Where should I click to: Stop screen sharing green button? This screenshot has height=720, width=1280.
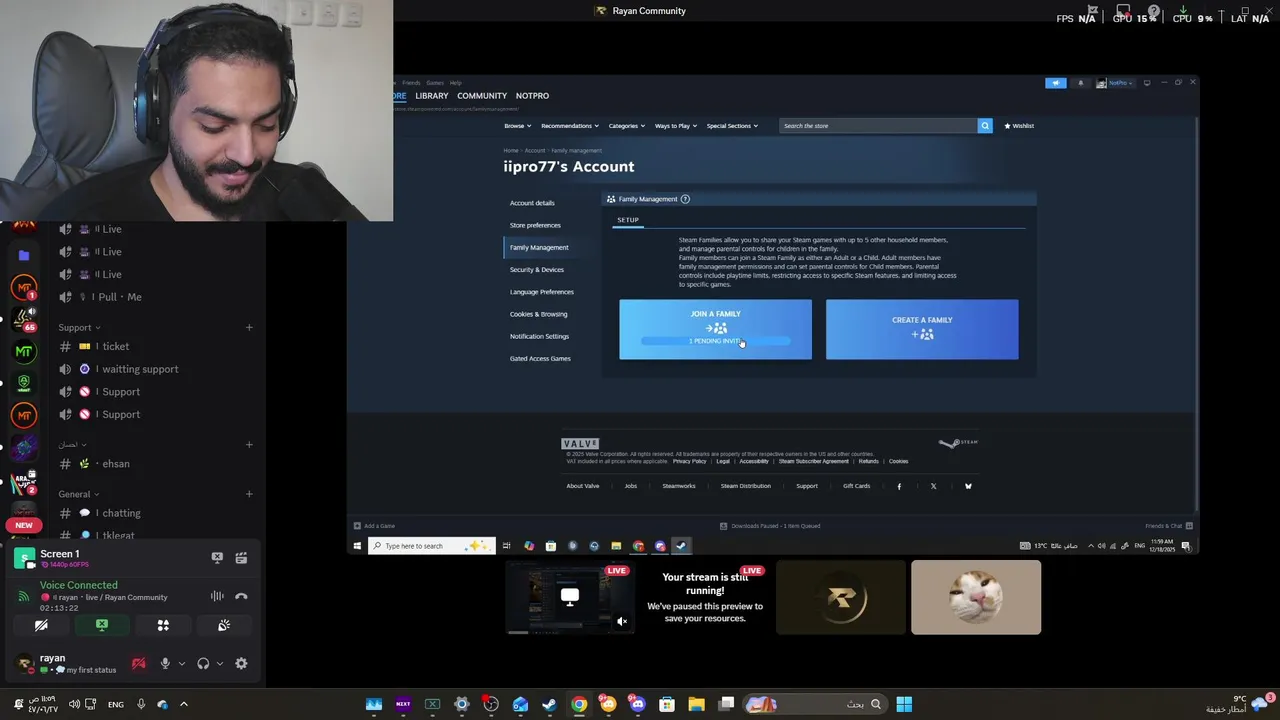[102, 625]
